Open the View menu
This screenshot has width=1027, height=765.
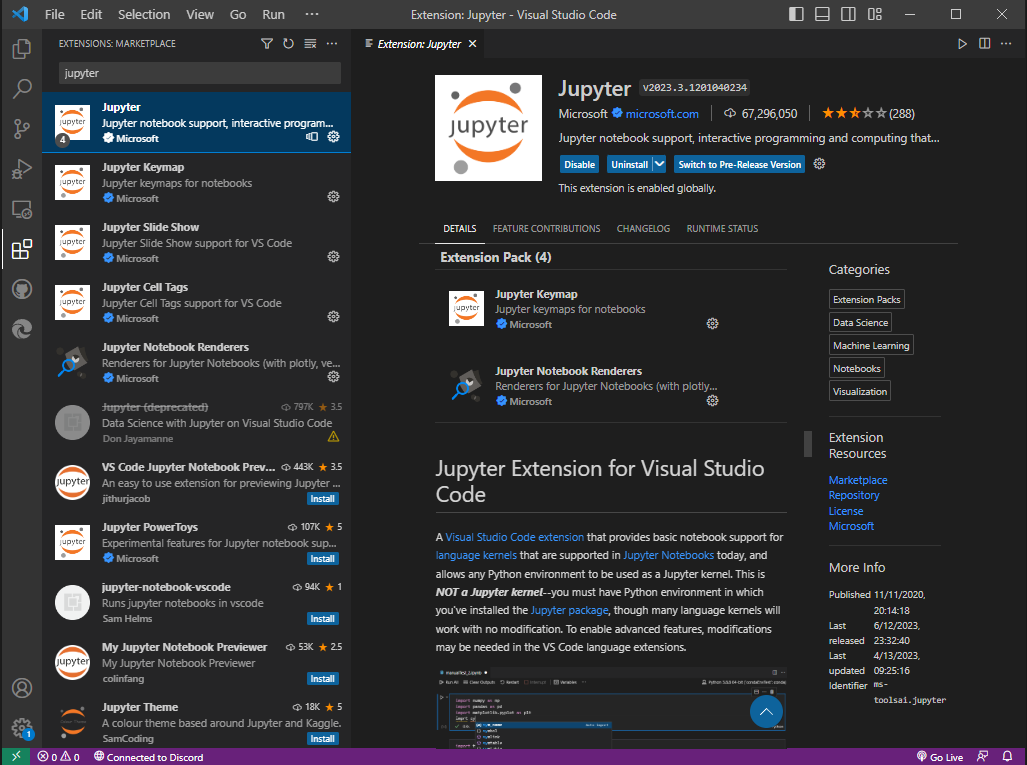pos(200,14)
